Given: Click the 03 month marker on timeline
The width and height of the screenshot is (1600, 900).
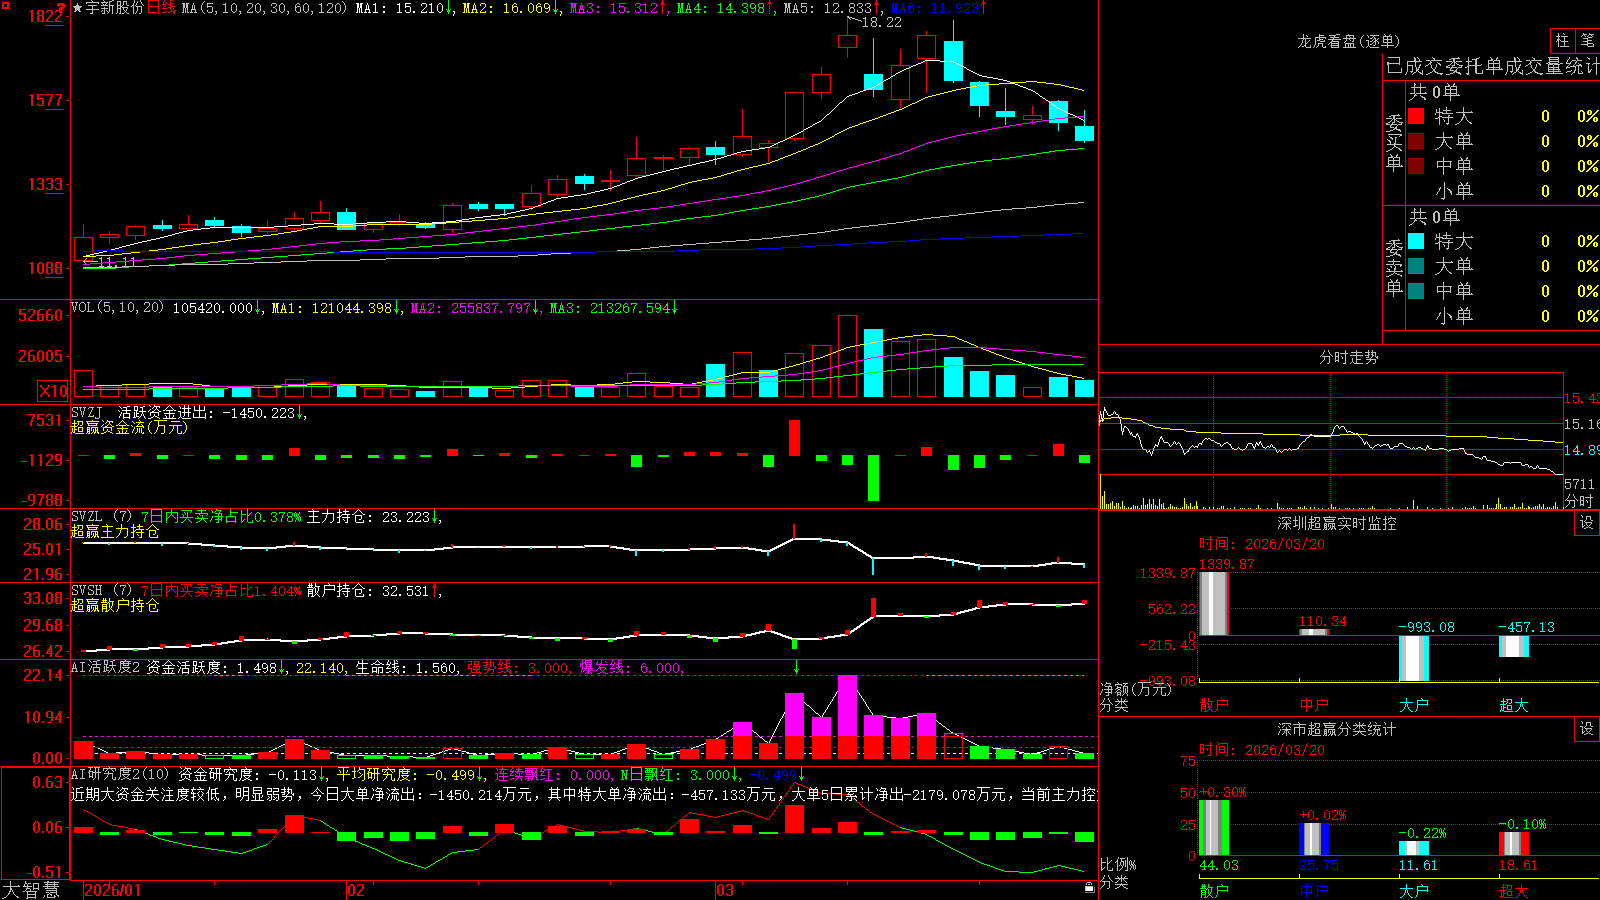Looking at the screenshot, I should click(x=725, y=890).
